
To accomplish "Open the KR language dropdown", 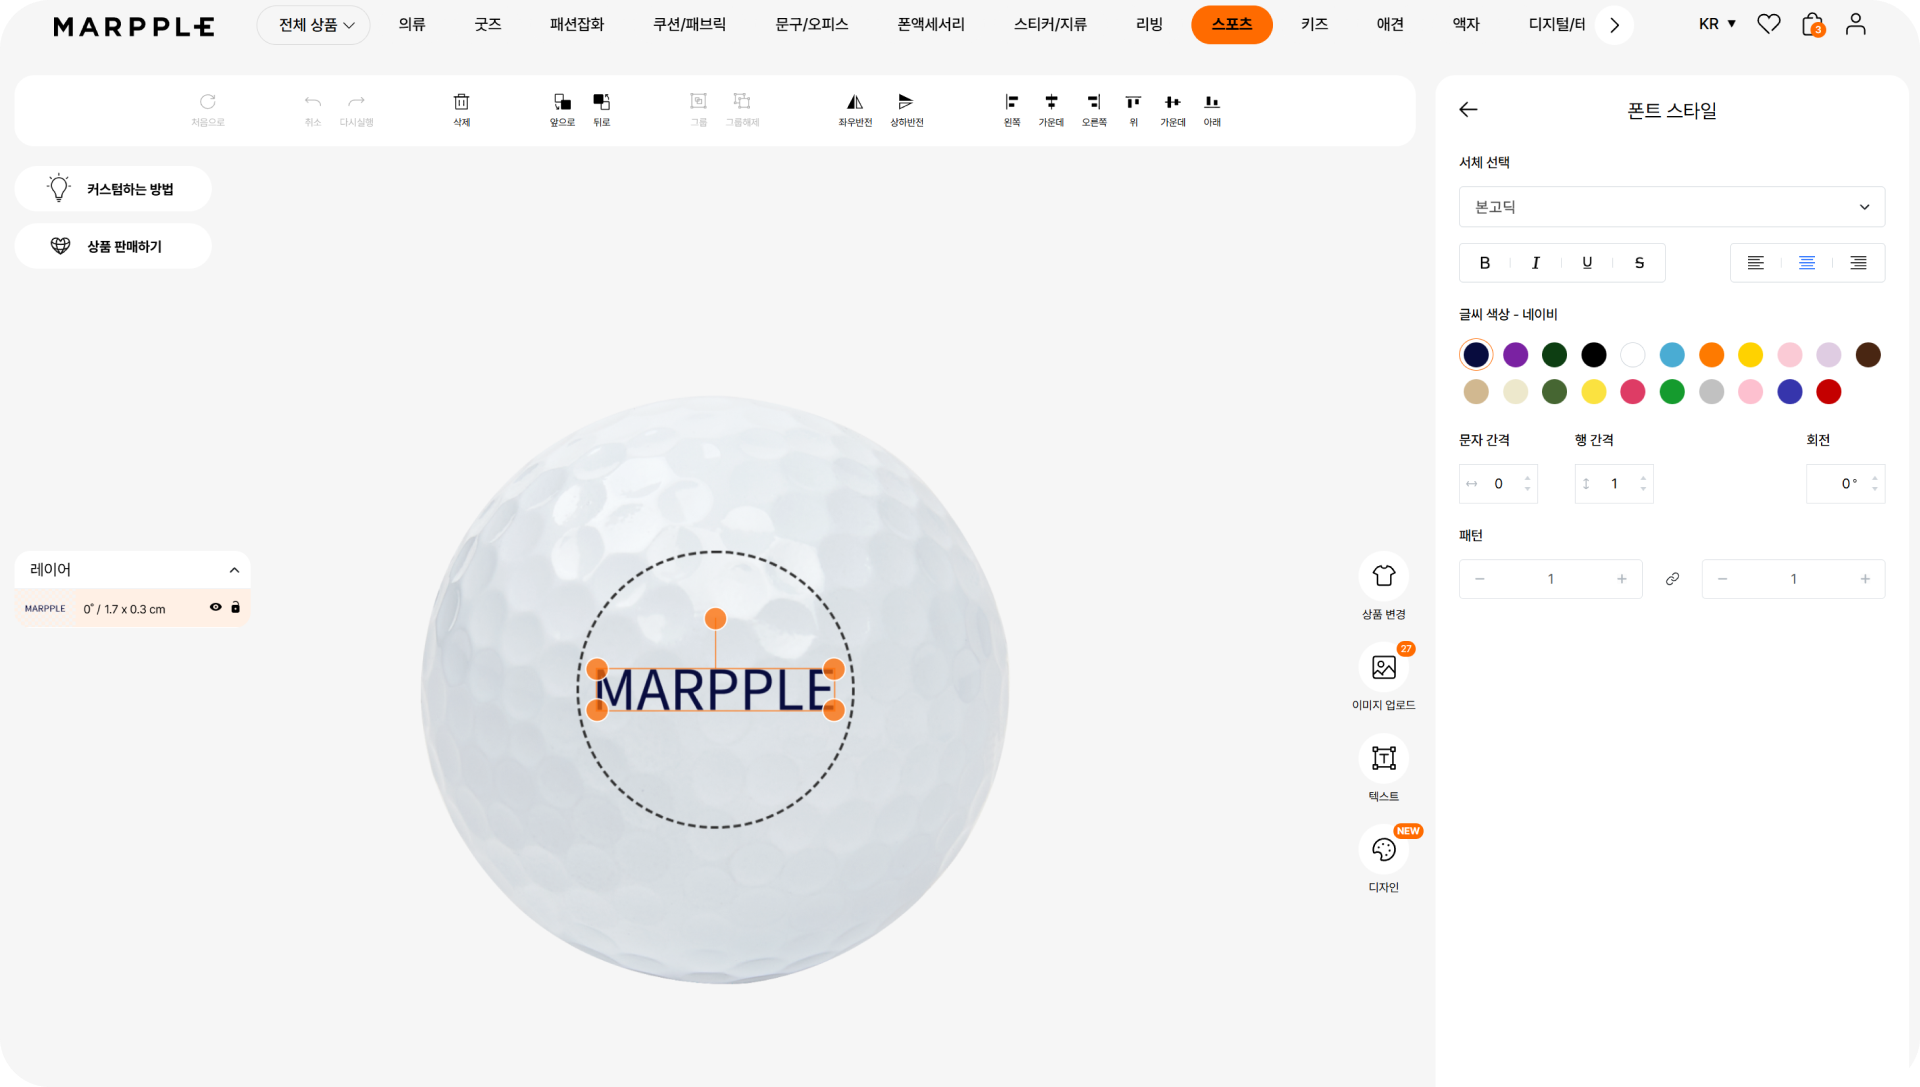I will coord(1717,24).
